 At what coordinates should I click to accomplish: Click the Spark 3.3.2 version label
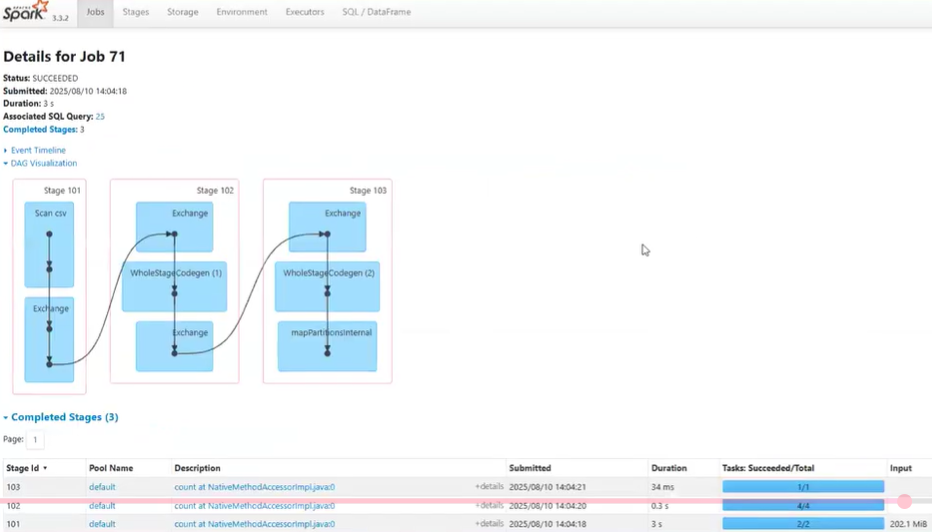tap(60, 18)
